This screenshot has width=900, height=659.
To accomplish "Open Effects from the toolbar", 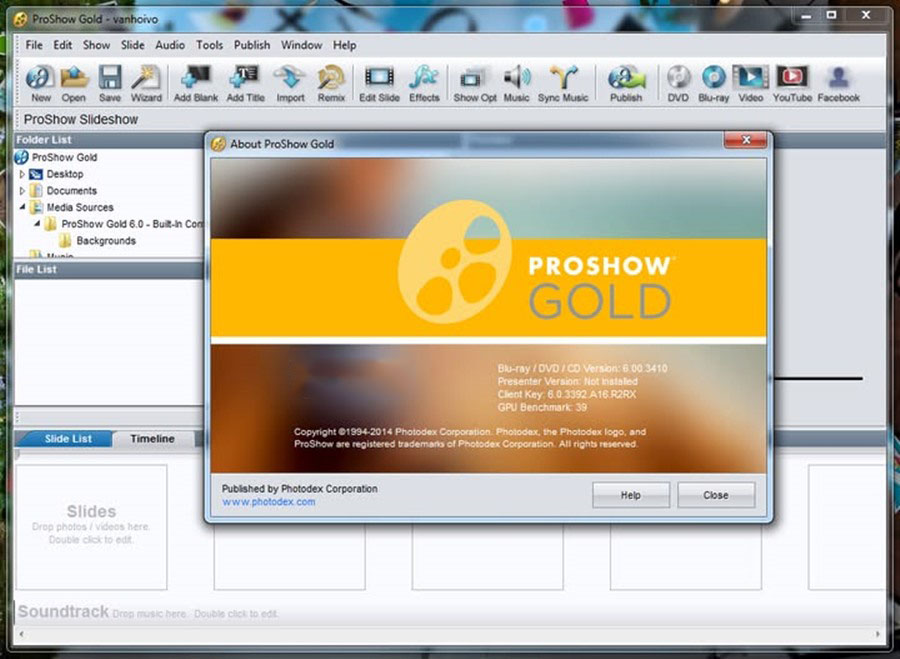I will pyautogui.click(x=424, y=80).
